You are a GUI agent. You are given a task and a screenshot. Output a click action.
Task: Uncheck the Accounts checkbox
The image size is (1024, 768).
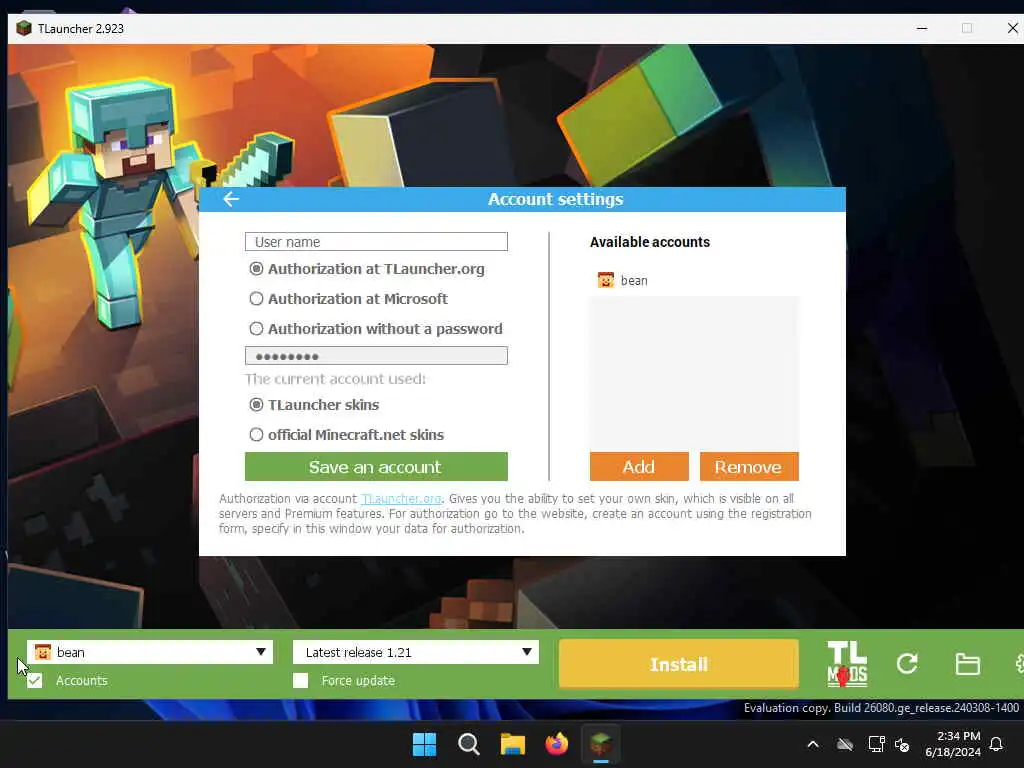[x=35, y=680]
